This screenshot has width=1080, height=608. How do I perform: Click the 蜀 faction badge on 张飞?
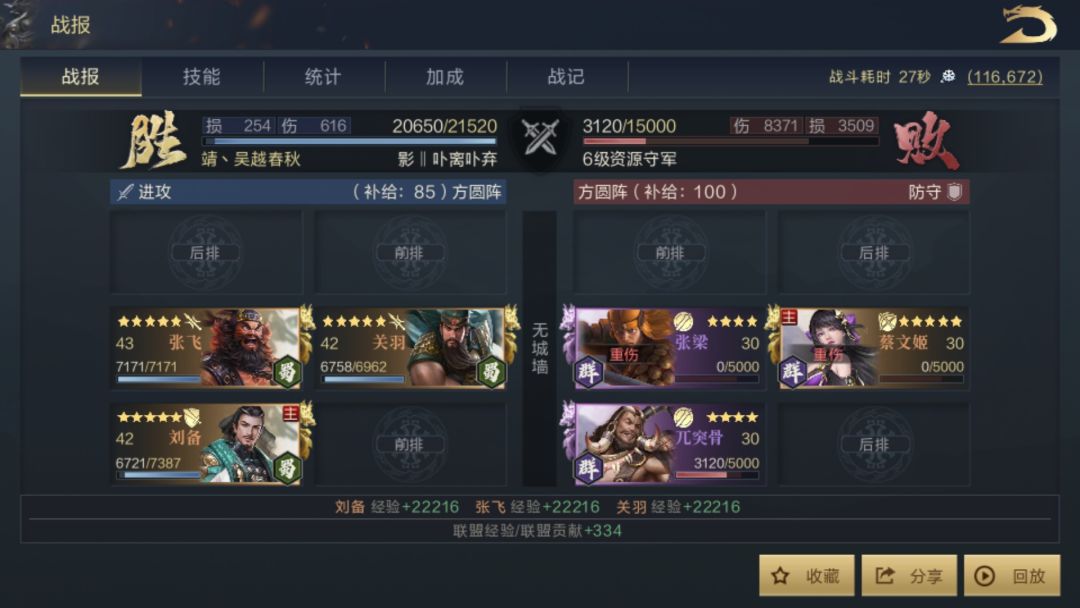click(x=287, y=373)
